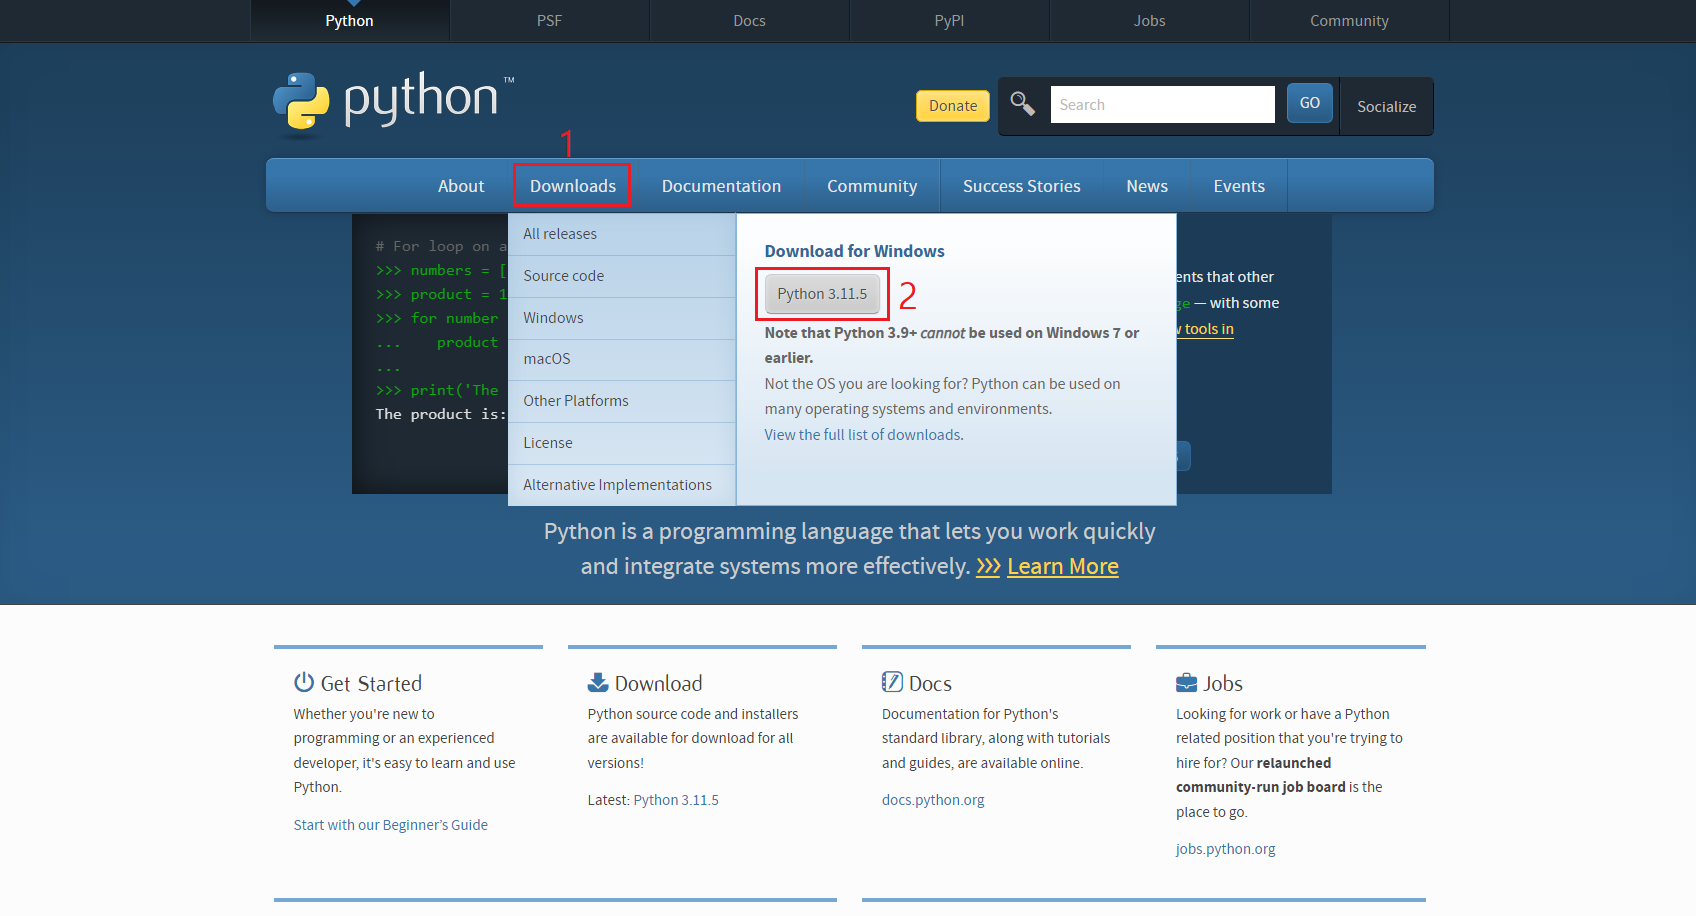1696x916 pixels.
Task: Open the Documentation menu in main navigation
Action: pos(721,186)
